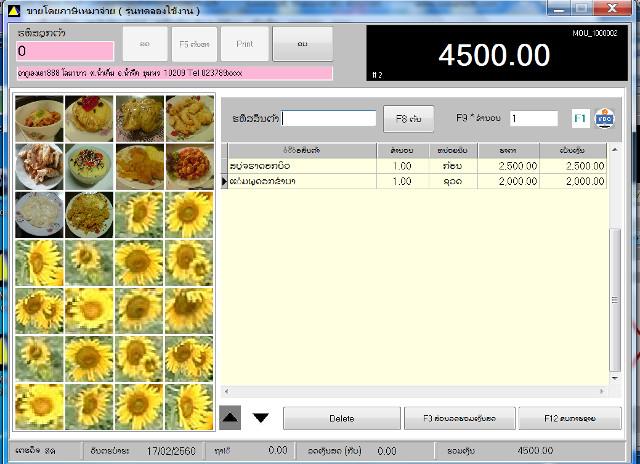The width and height of the screenshot is (640, 464).
Task: Focus the product code input field
Action: click(329, 118)
